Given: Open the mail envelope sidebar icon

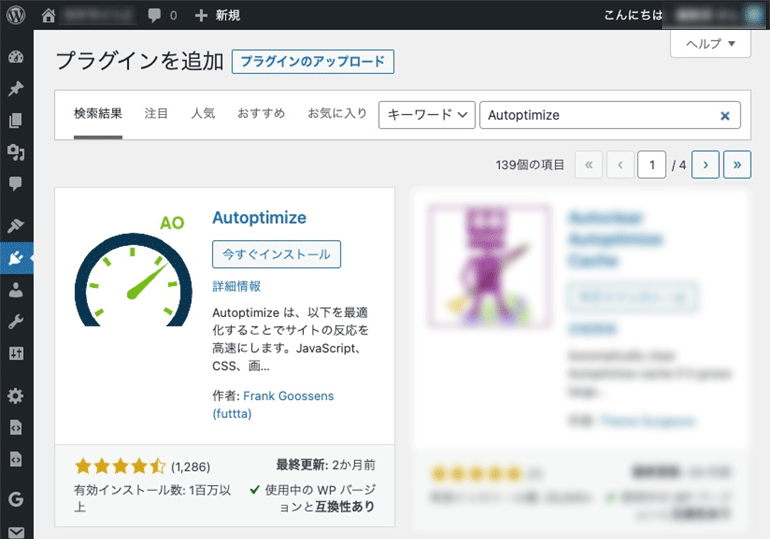Looking at the screenshot, I should 16,532.
